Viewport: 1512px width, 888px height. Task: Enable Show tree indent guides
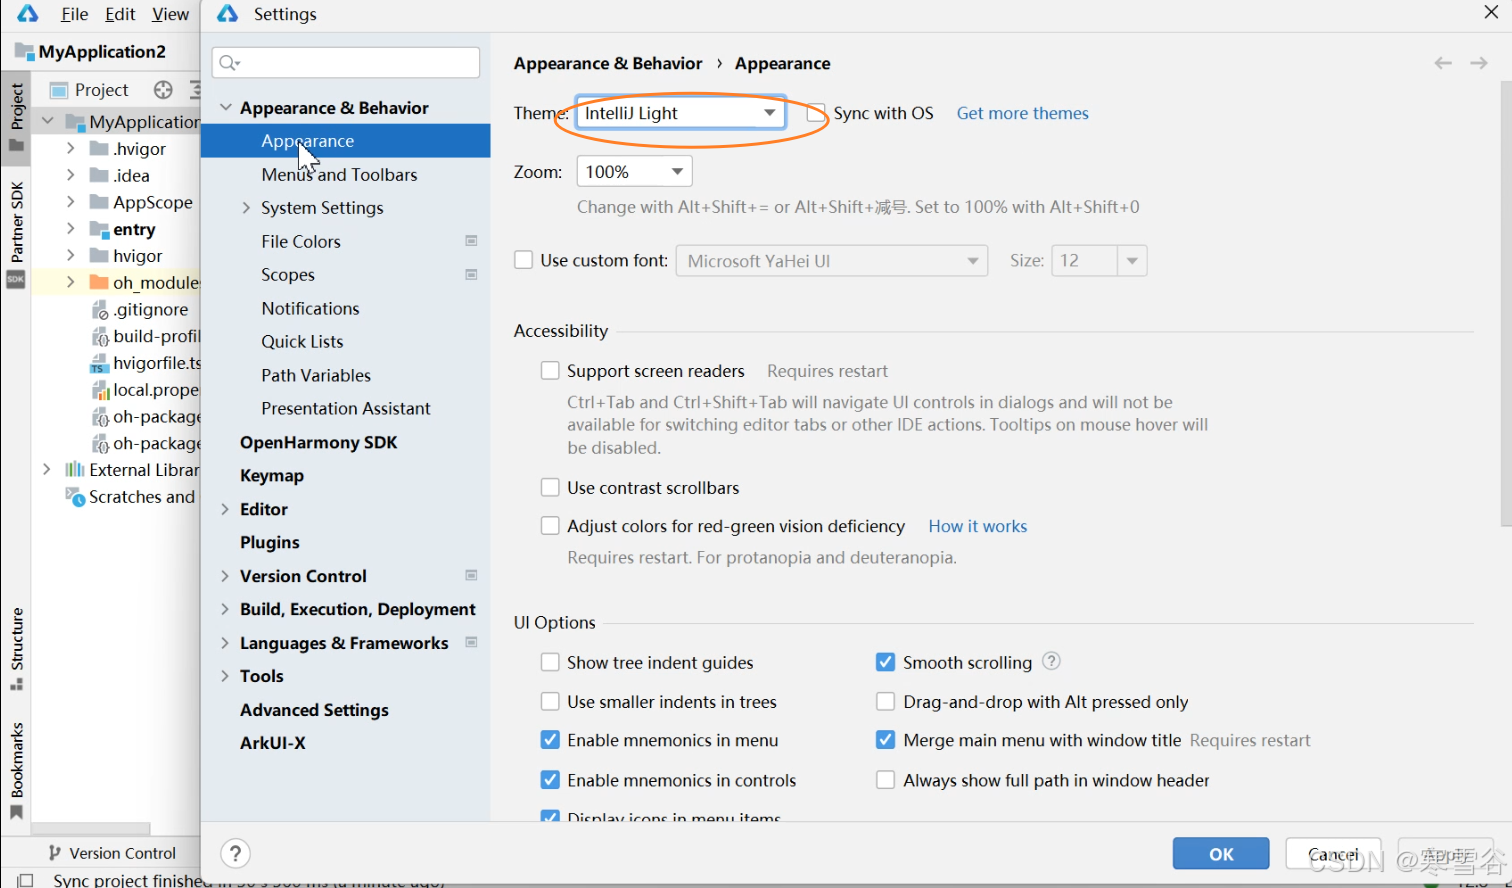coord(550,662)
